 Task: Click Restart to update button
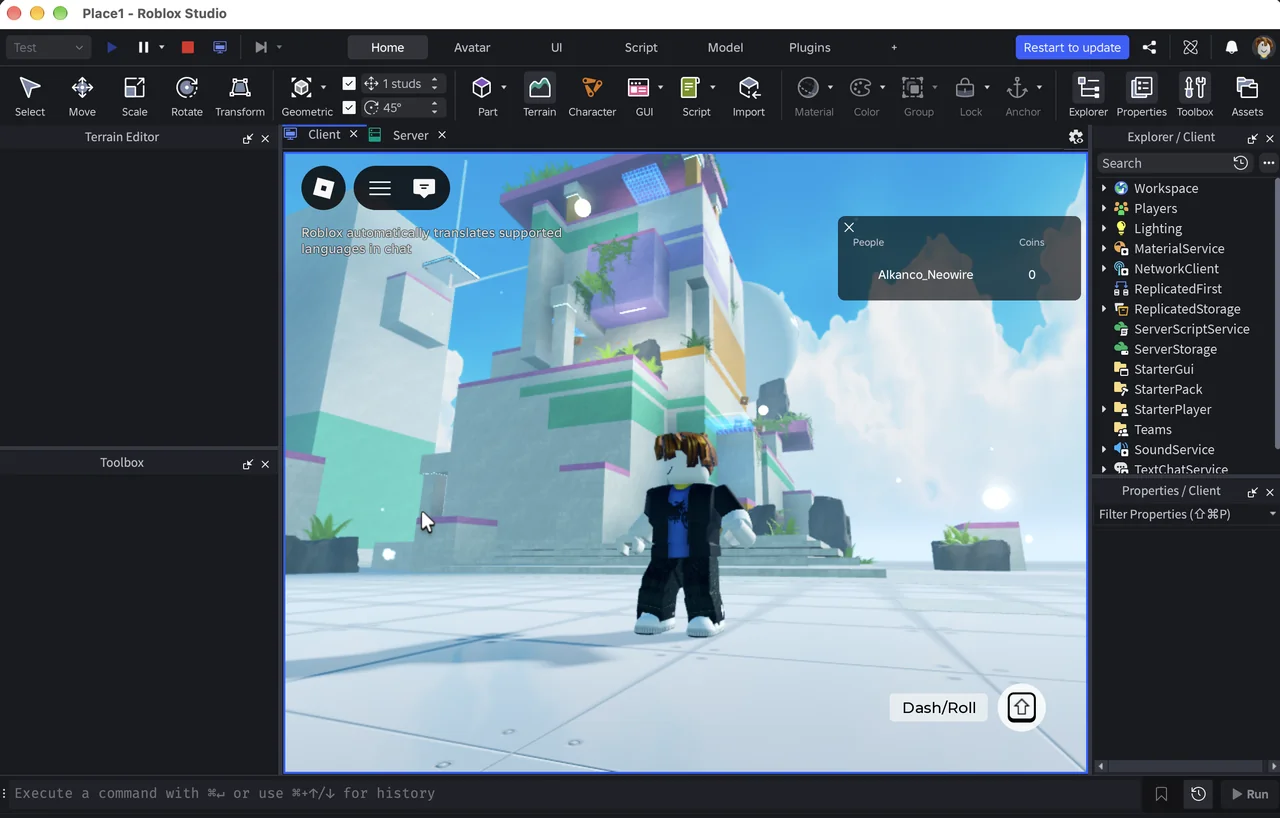pyautogui.click(x=1072, y=47)
